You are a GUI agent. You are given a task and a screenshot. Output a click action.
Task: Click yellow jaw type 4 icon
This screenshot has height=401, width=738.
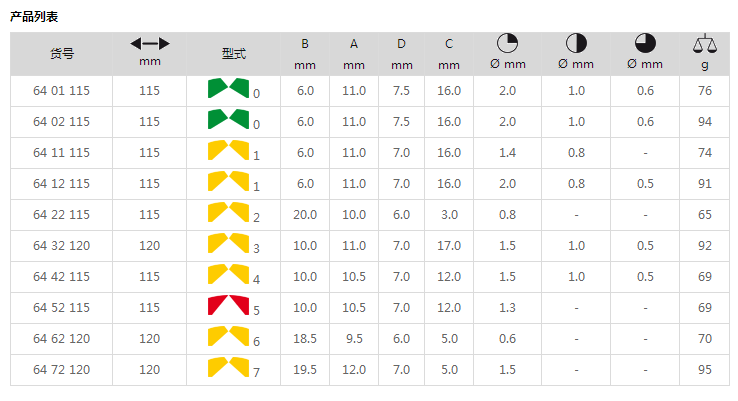click(x=228, y=274)
